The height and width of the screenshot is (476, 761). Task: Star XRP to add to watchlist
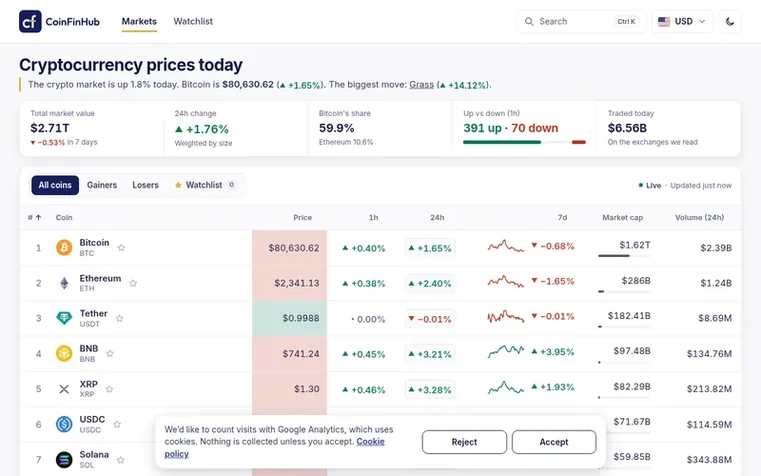pos(109,389)
